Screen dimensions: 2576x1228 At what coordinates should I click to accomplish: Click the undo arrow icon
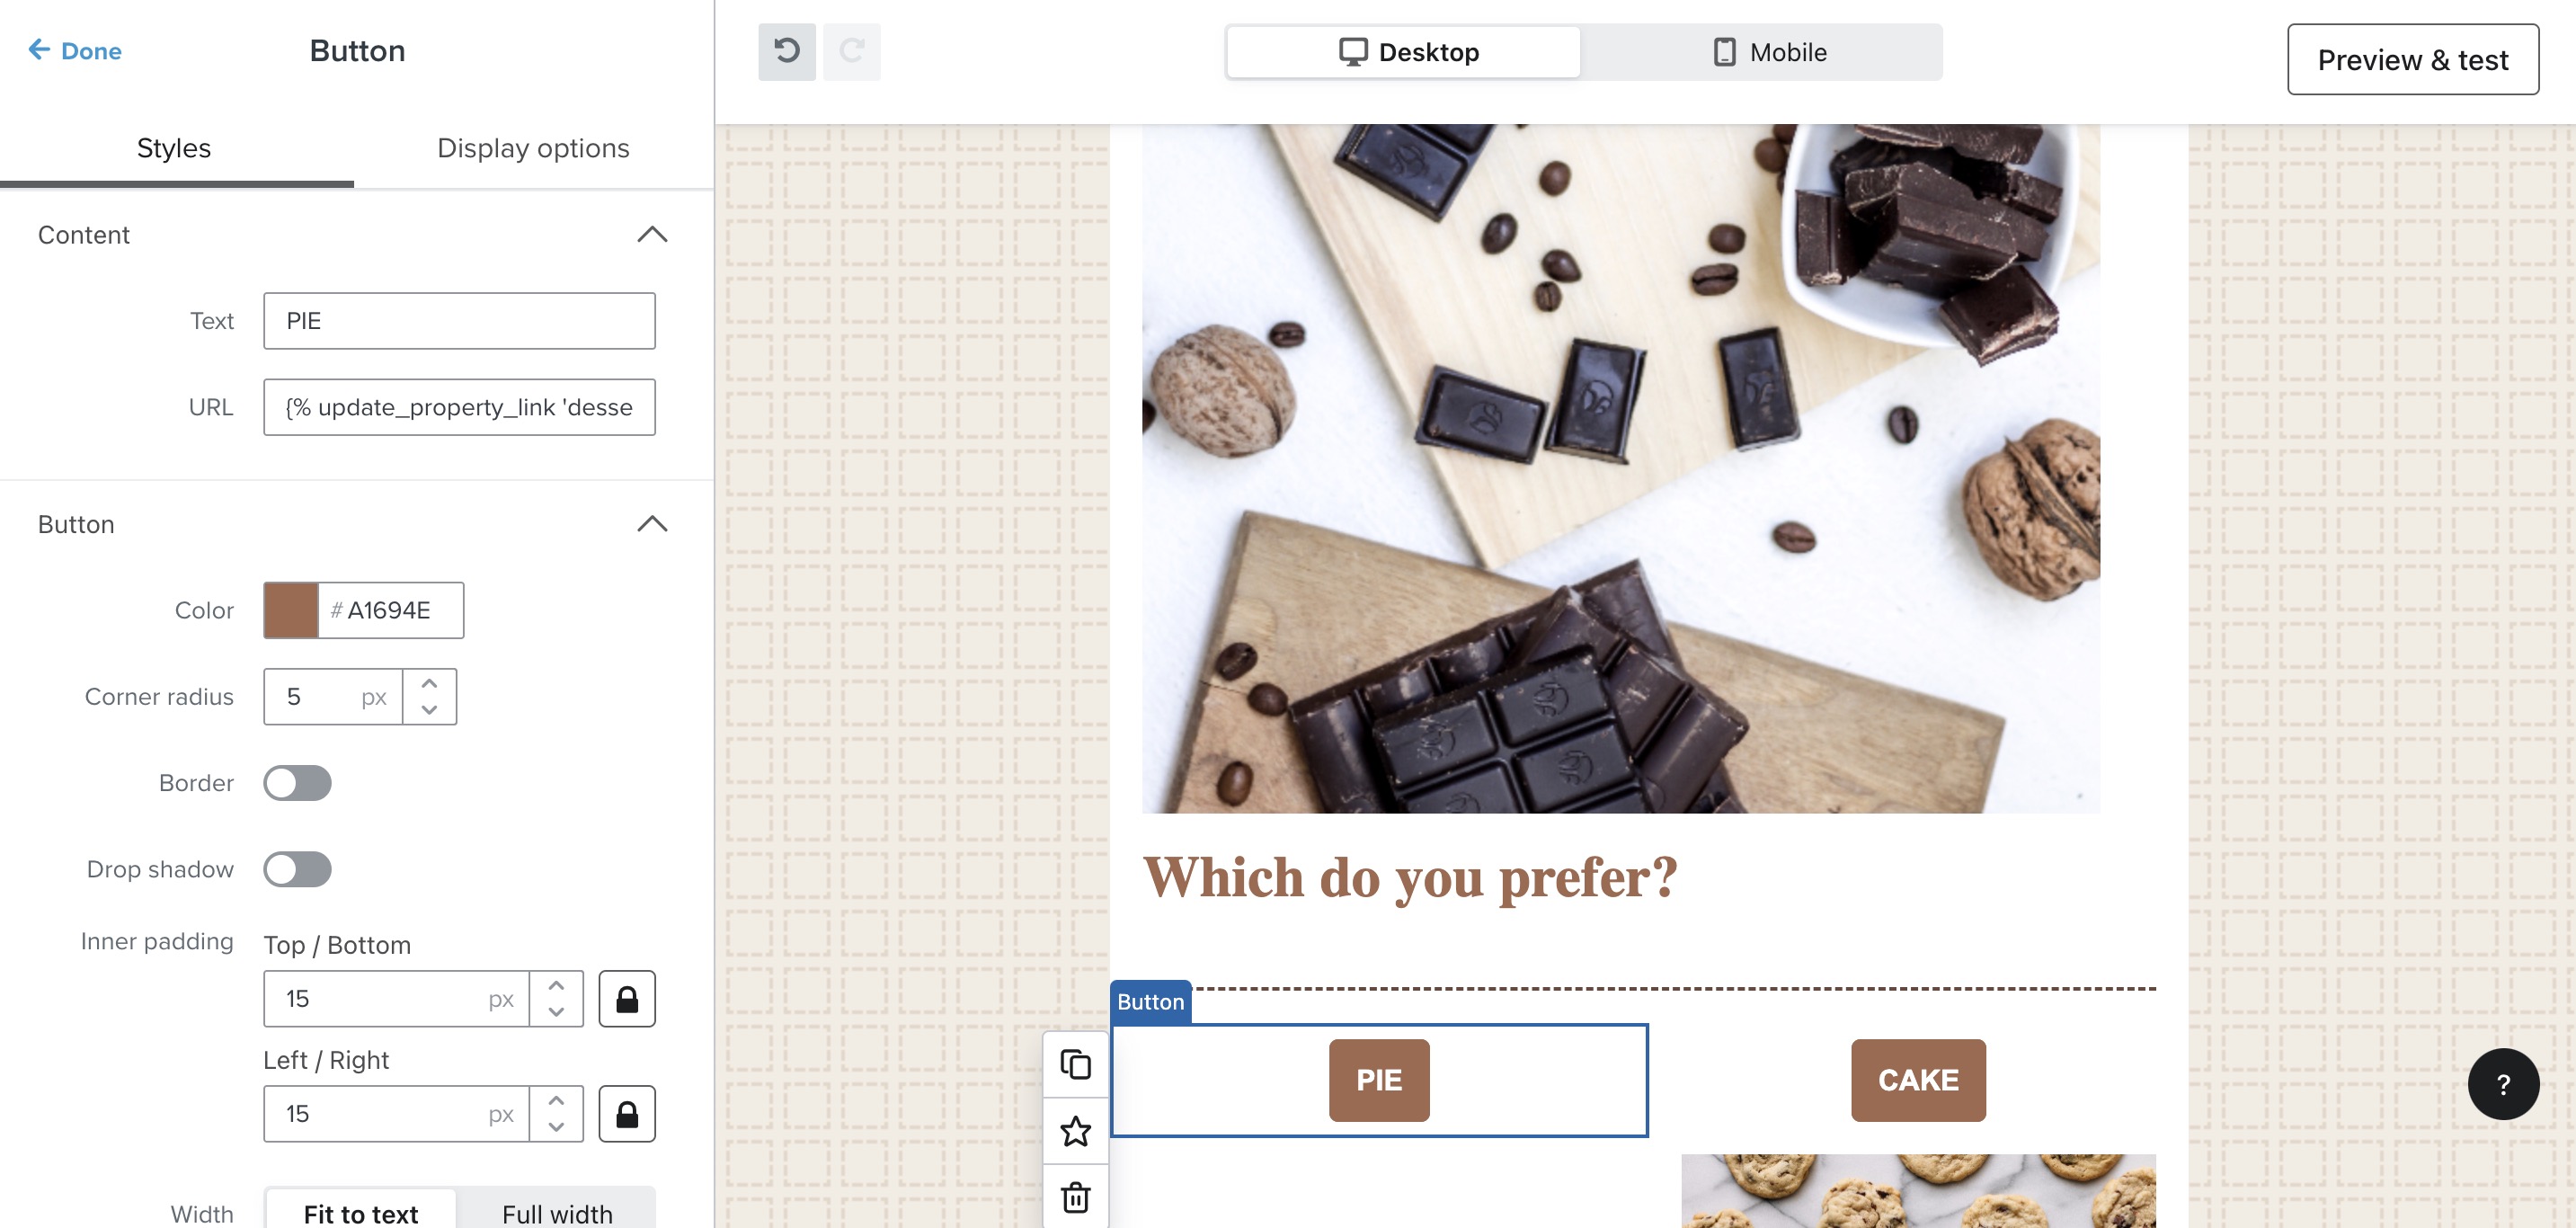tap(786, 51)
